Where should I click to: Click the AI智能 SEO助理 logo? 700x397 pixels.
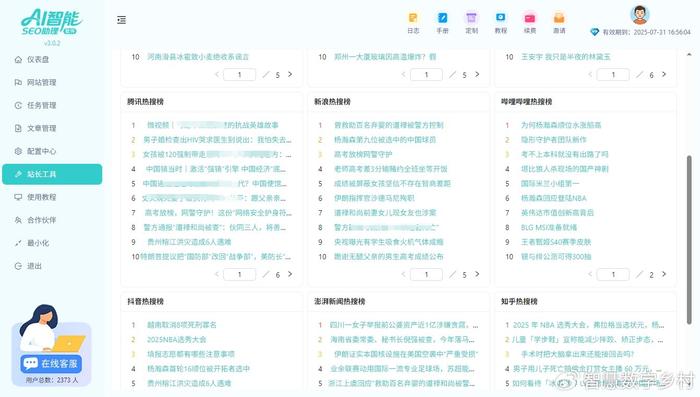(52, 22)
